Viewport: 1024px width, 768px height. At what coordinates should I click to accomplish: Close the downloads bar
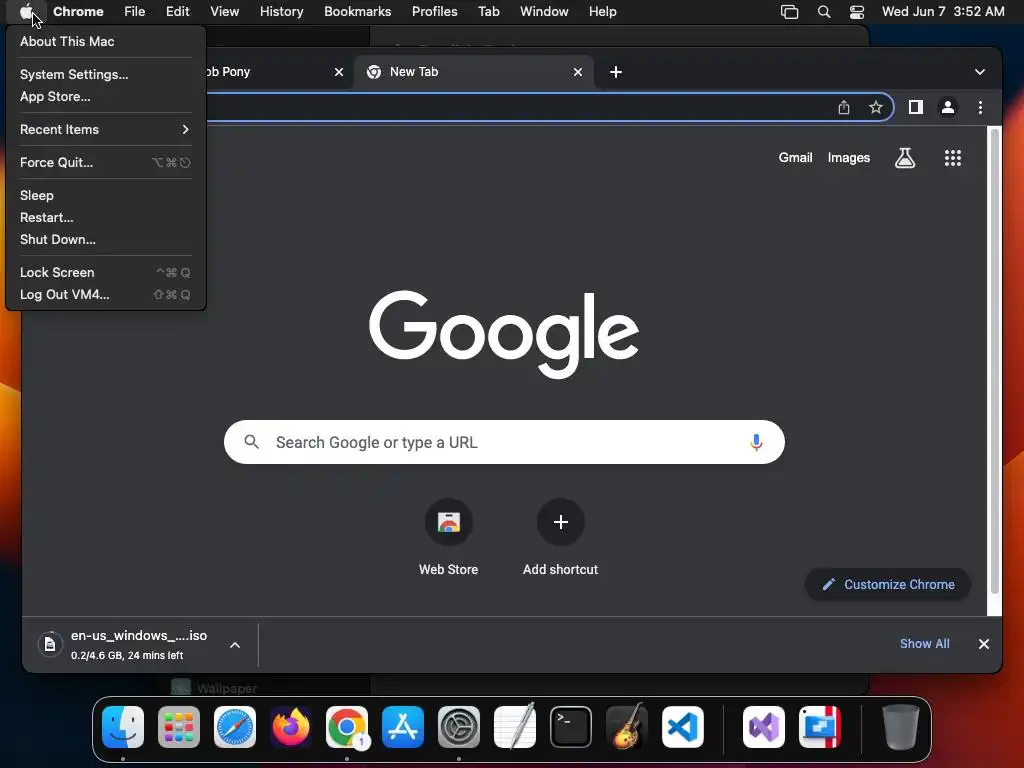click(x=984, y=644)
